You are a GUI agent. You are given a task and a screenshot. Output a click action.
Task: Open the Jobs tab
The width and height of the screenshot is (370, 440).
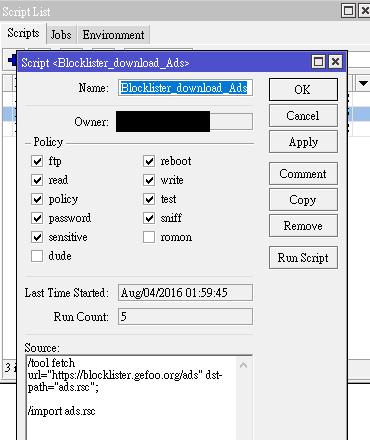(x=61, y=35)
